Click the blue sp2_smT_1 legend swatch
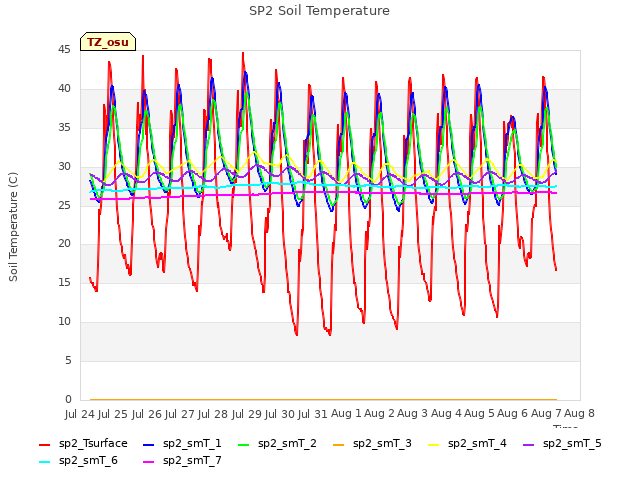 click(149, 444)
